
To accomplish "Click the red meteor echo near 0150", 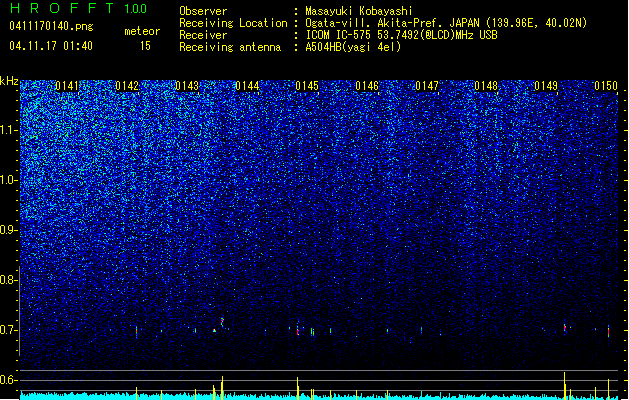I will (x=609, y=331).
